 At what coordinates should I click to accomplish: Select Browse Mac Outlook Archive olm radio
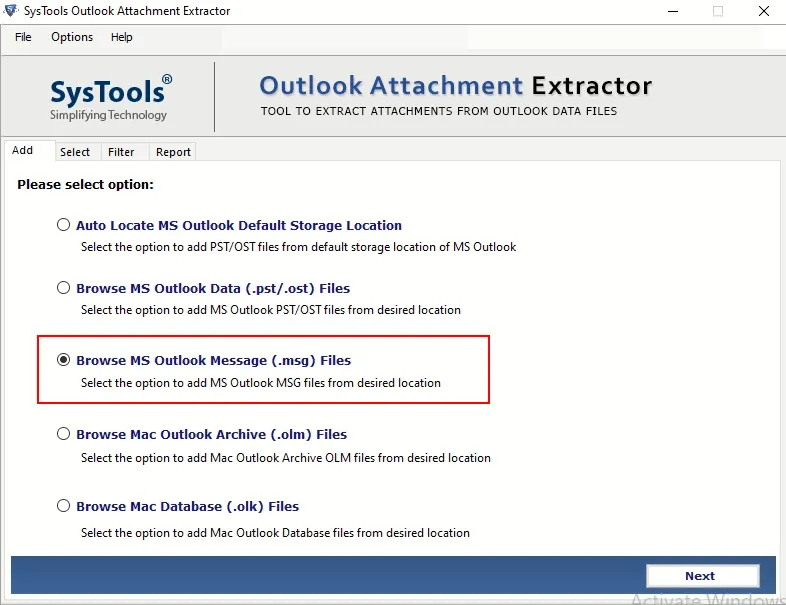point(63,434)
